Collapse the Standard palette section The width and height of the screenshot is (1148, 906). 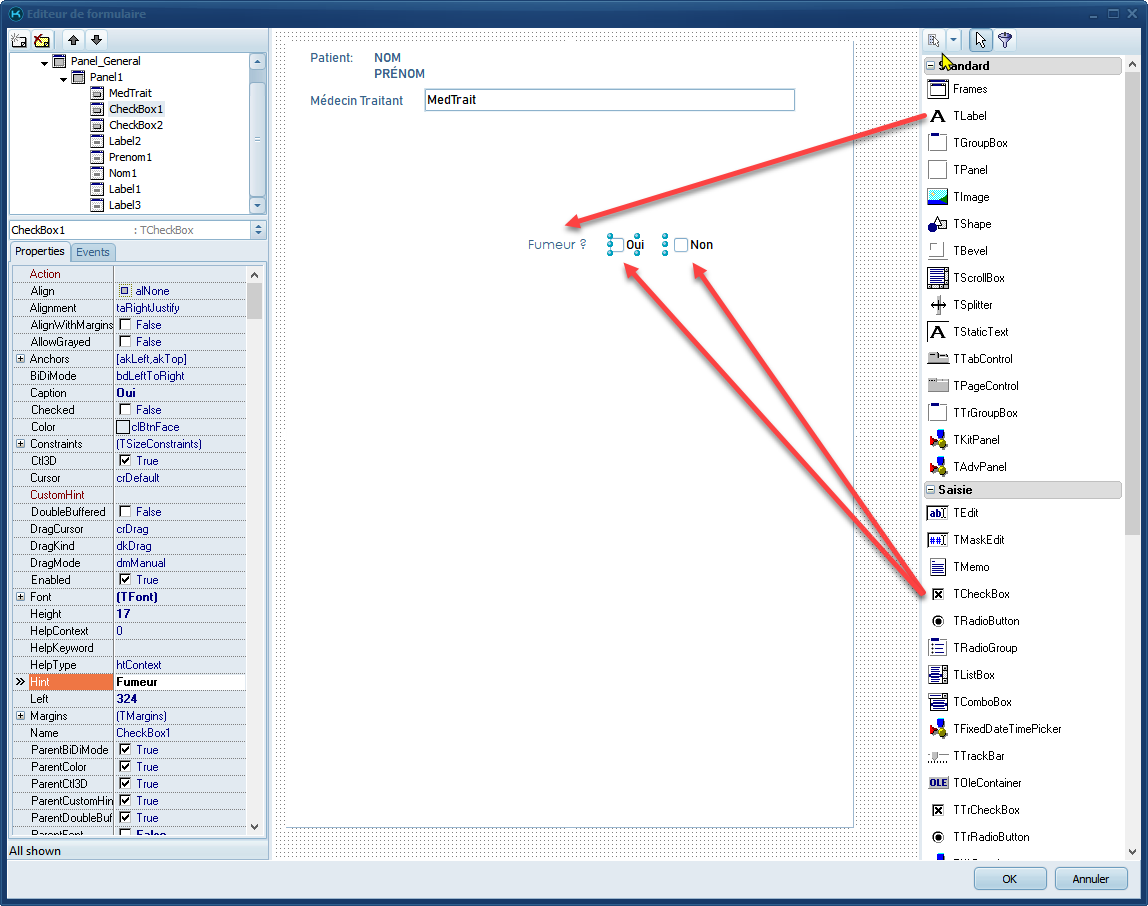pyautogui.click(x=931, y=66)
